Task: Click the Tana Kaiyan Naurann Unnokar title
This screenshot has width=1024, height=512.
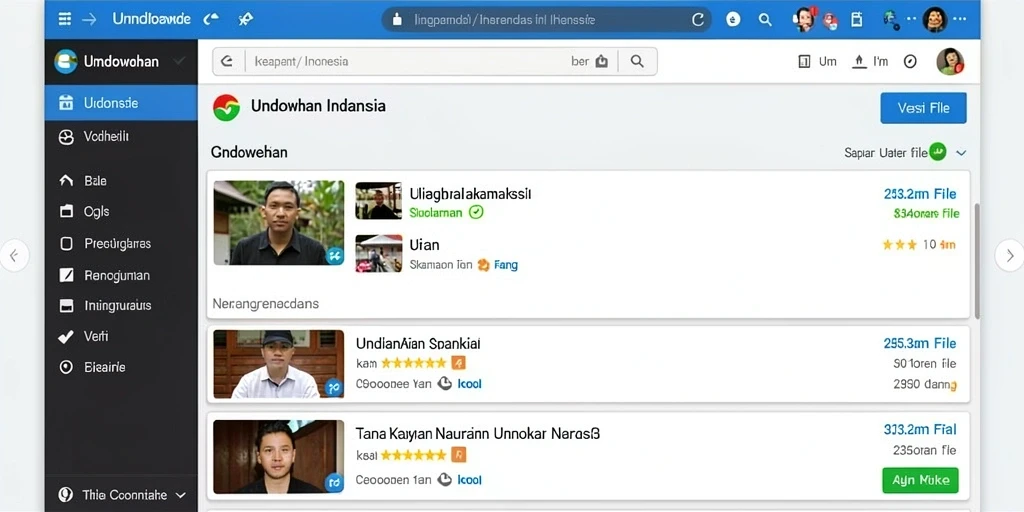Action: pos(478,433)
